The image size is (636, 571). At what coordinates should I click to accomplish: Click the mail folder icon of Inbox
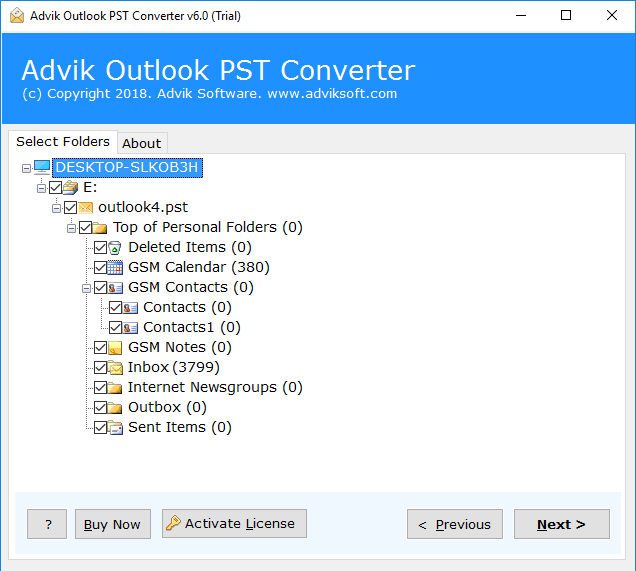(x=115, y=368)
